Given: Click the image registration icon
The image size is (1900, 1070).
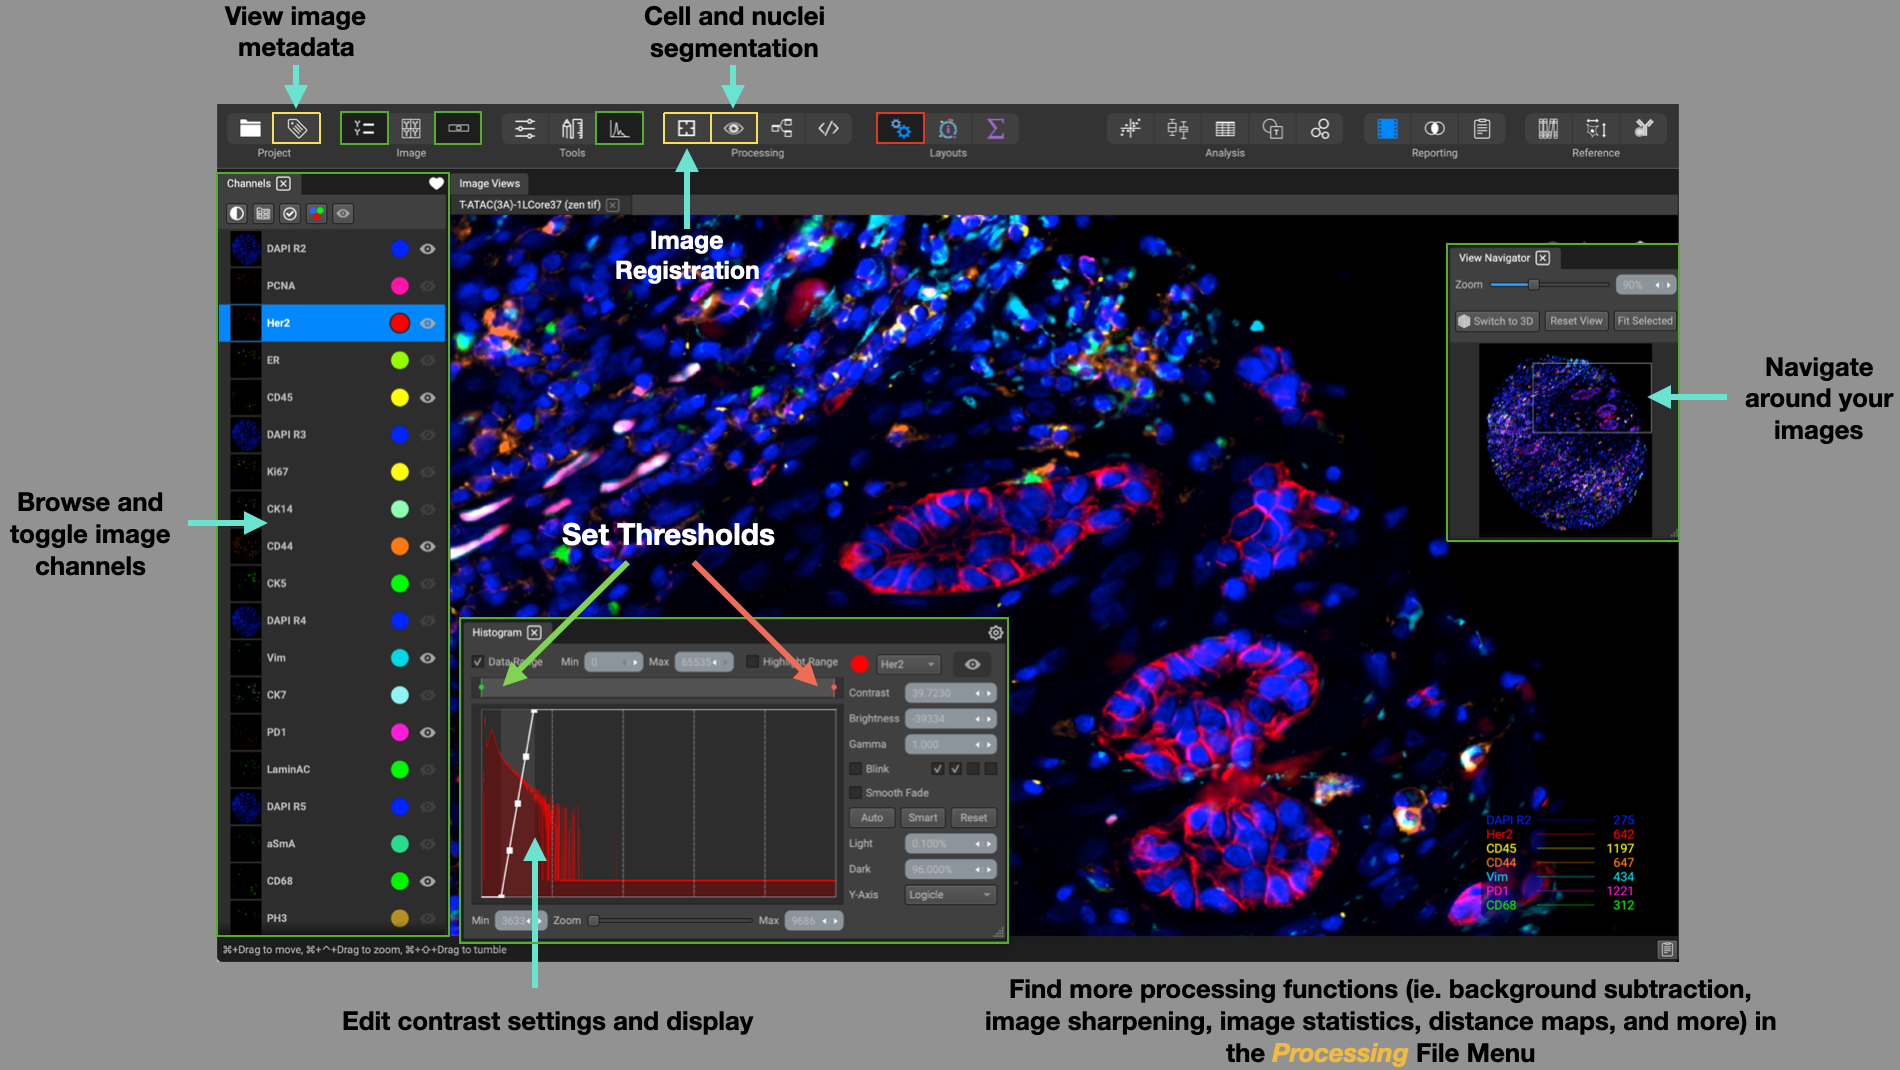Looking at the screenshot, I should pos(686,128).
